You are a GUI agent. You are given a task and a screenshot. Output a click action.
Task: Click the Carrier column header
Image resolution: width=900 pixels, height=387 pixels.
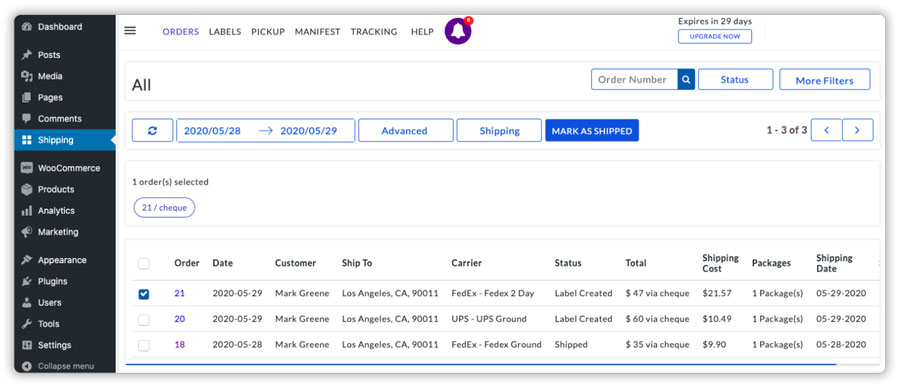pos(467,263)
